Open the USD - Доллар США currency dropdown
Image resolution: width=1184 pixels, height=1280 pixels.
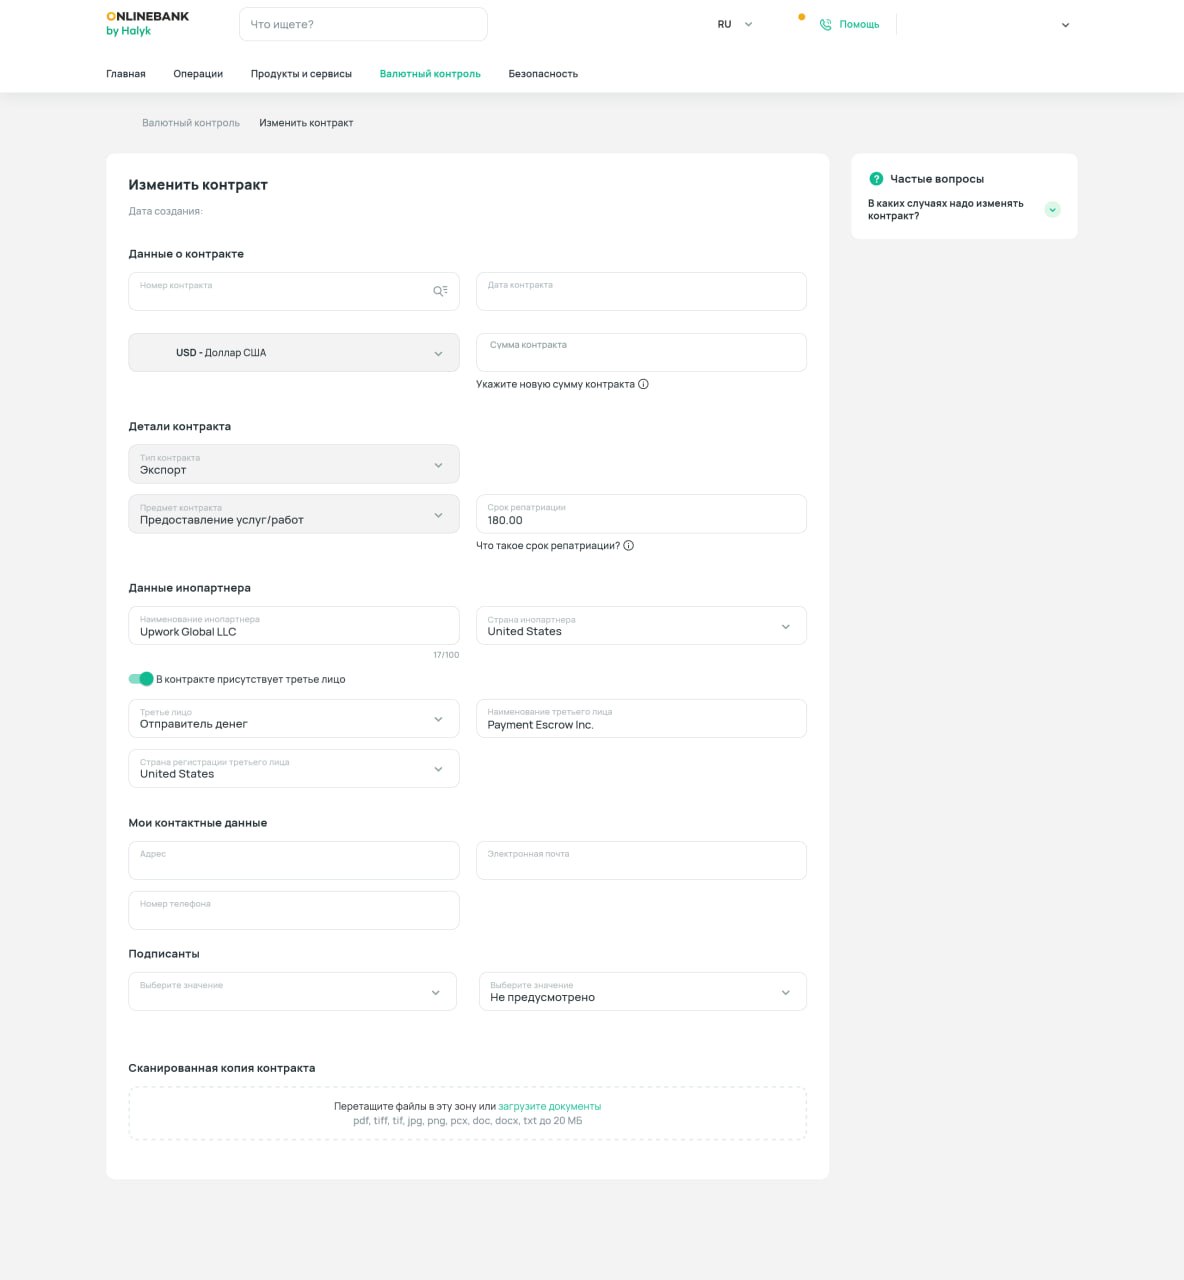click(x=294, y=353)
